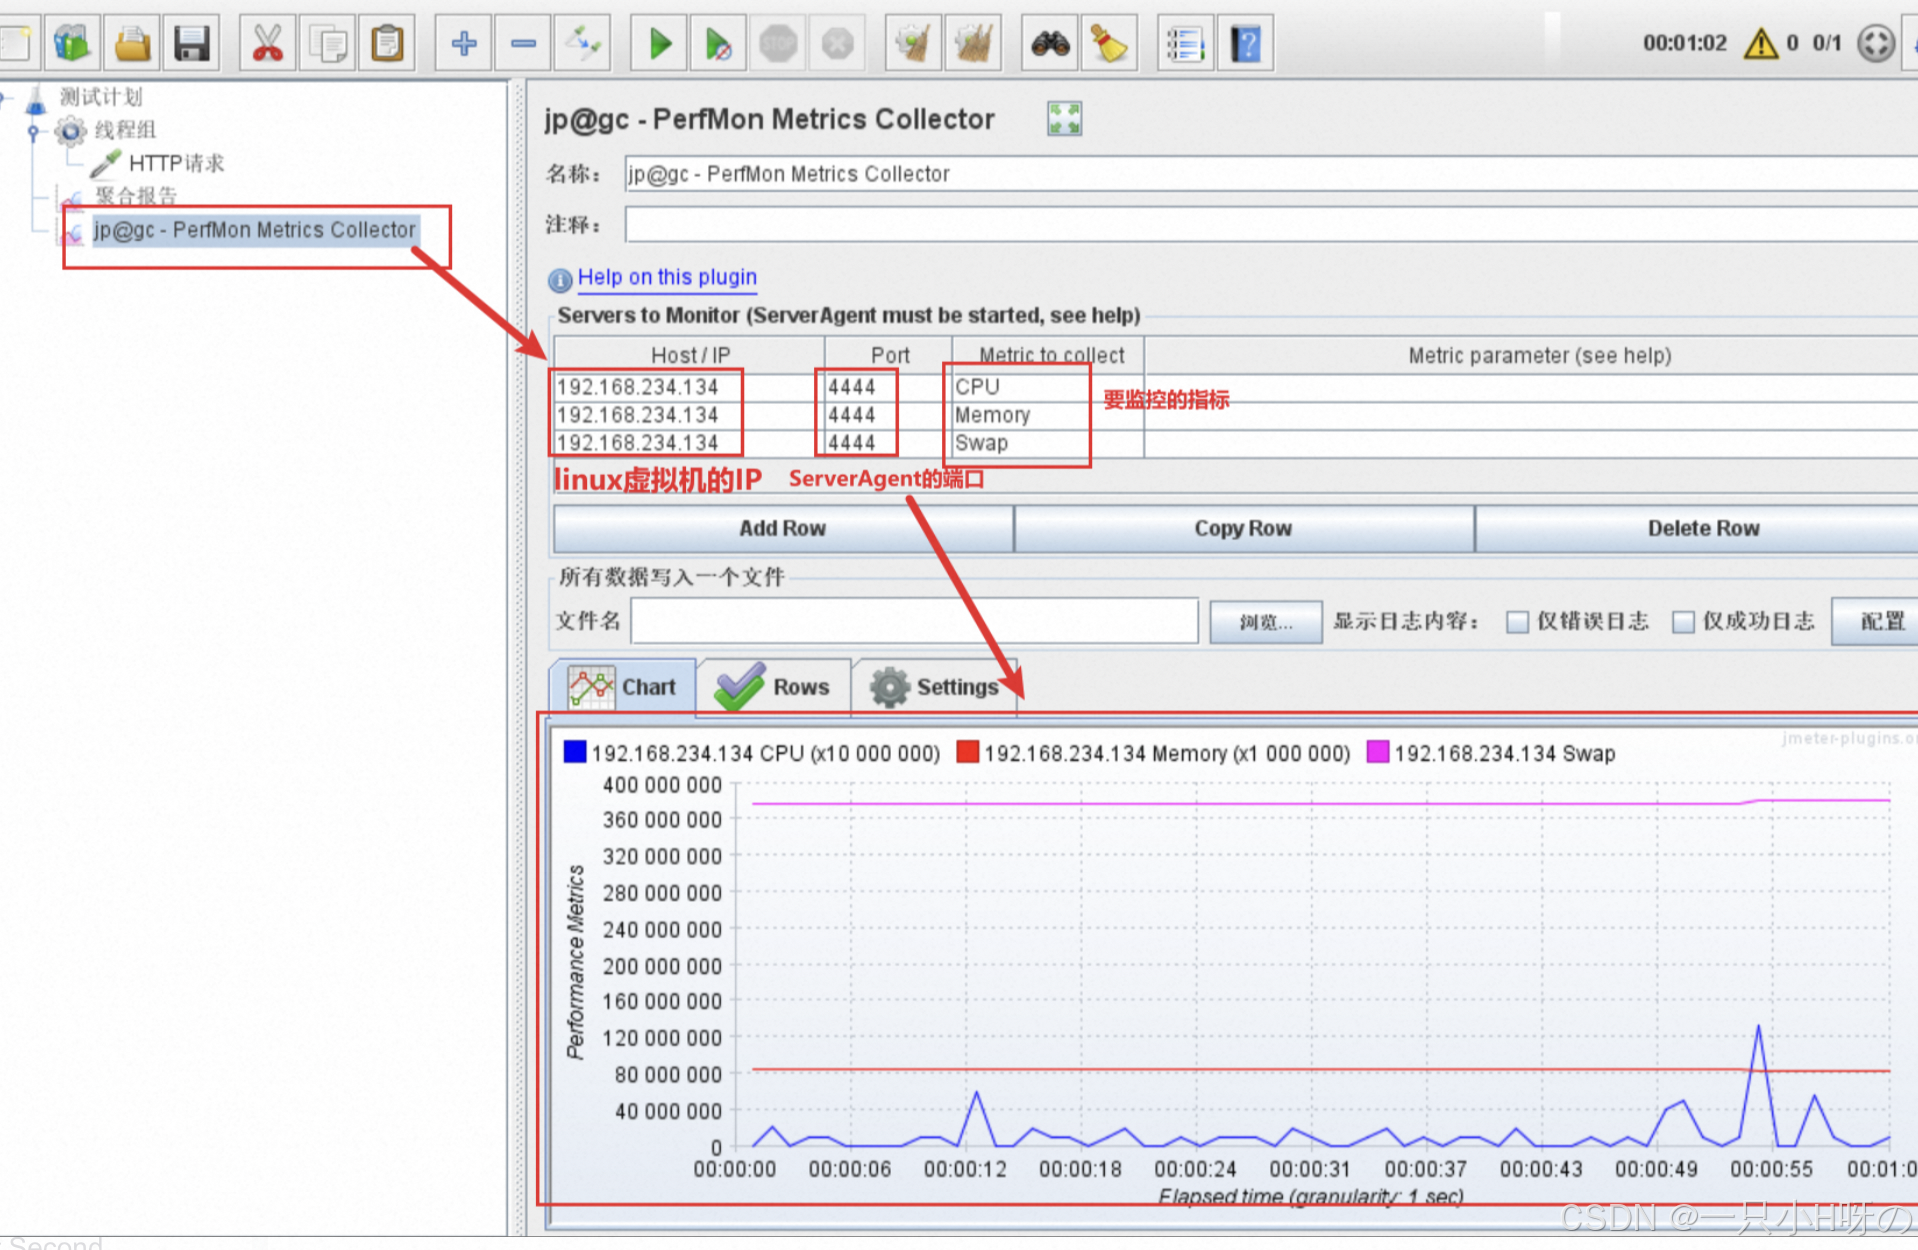Select the CPU metric cell
1918x1250 pixels.
click(x=1047, y=387)
